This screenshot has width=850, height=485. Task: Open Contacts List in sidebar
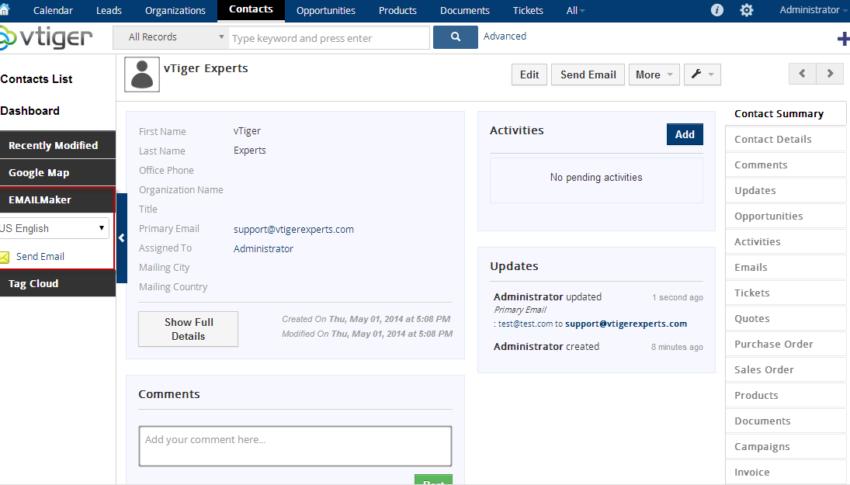(x=36, y=79)
